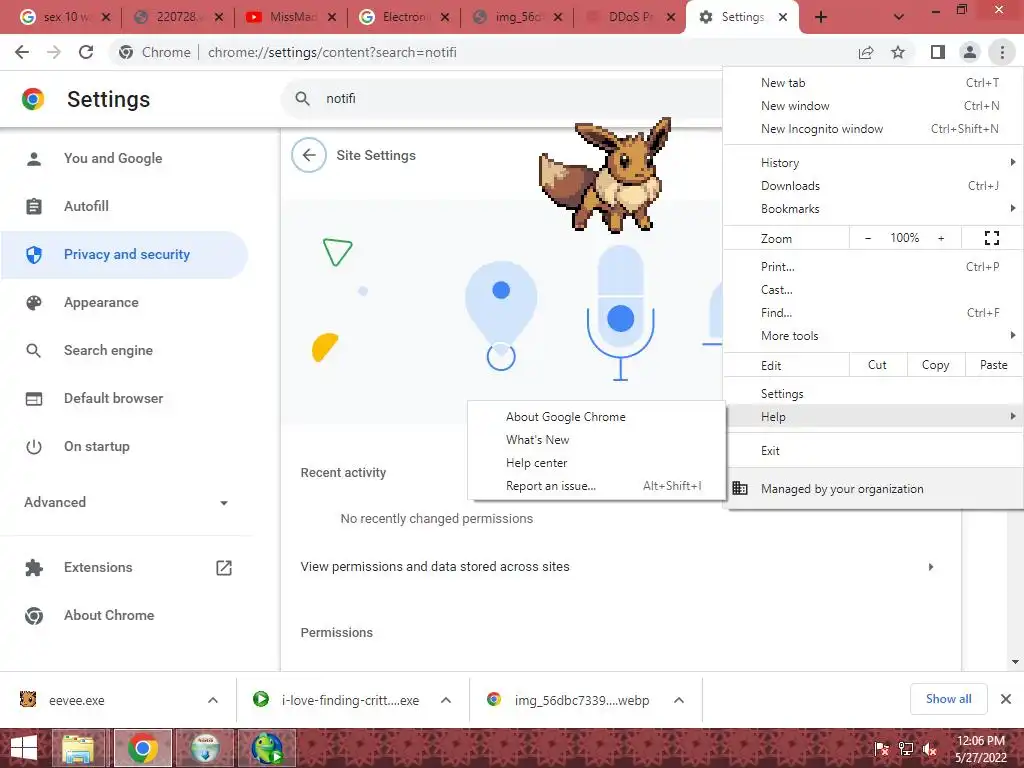Click the Windows Start button

24,748
